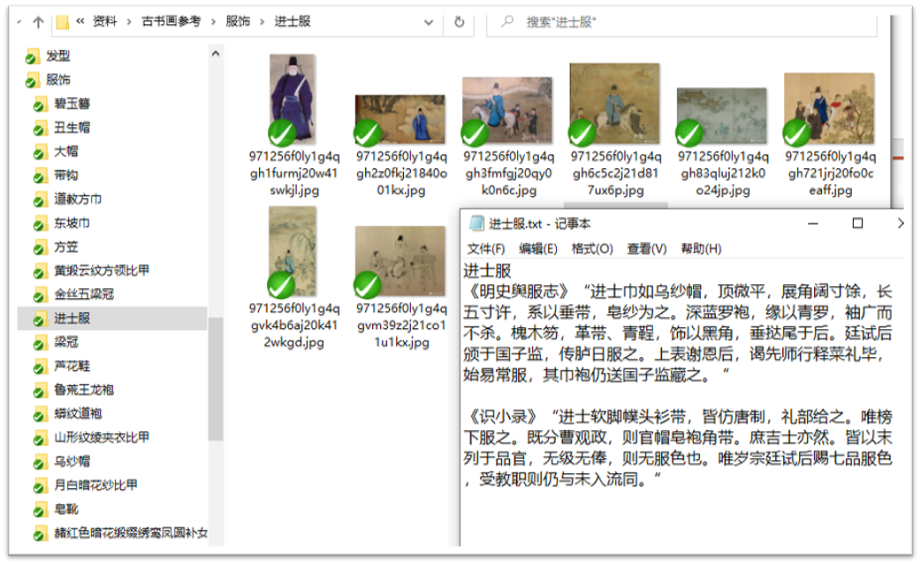Image resolution: width=921 pixels, height=565 pixels.
Task: Select thumbnail gh6c5c2j21d817ux6p.jpg
Action: 614,104
